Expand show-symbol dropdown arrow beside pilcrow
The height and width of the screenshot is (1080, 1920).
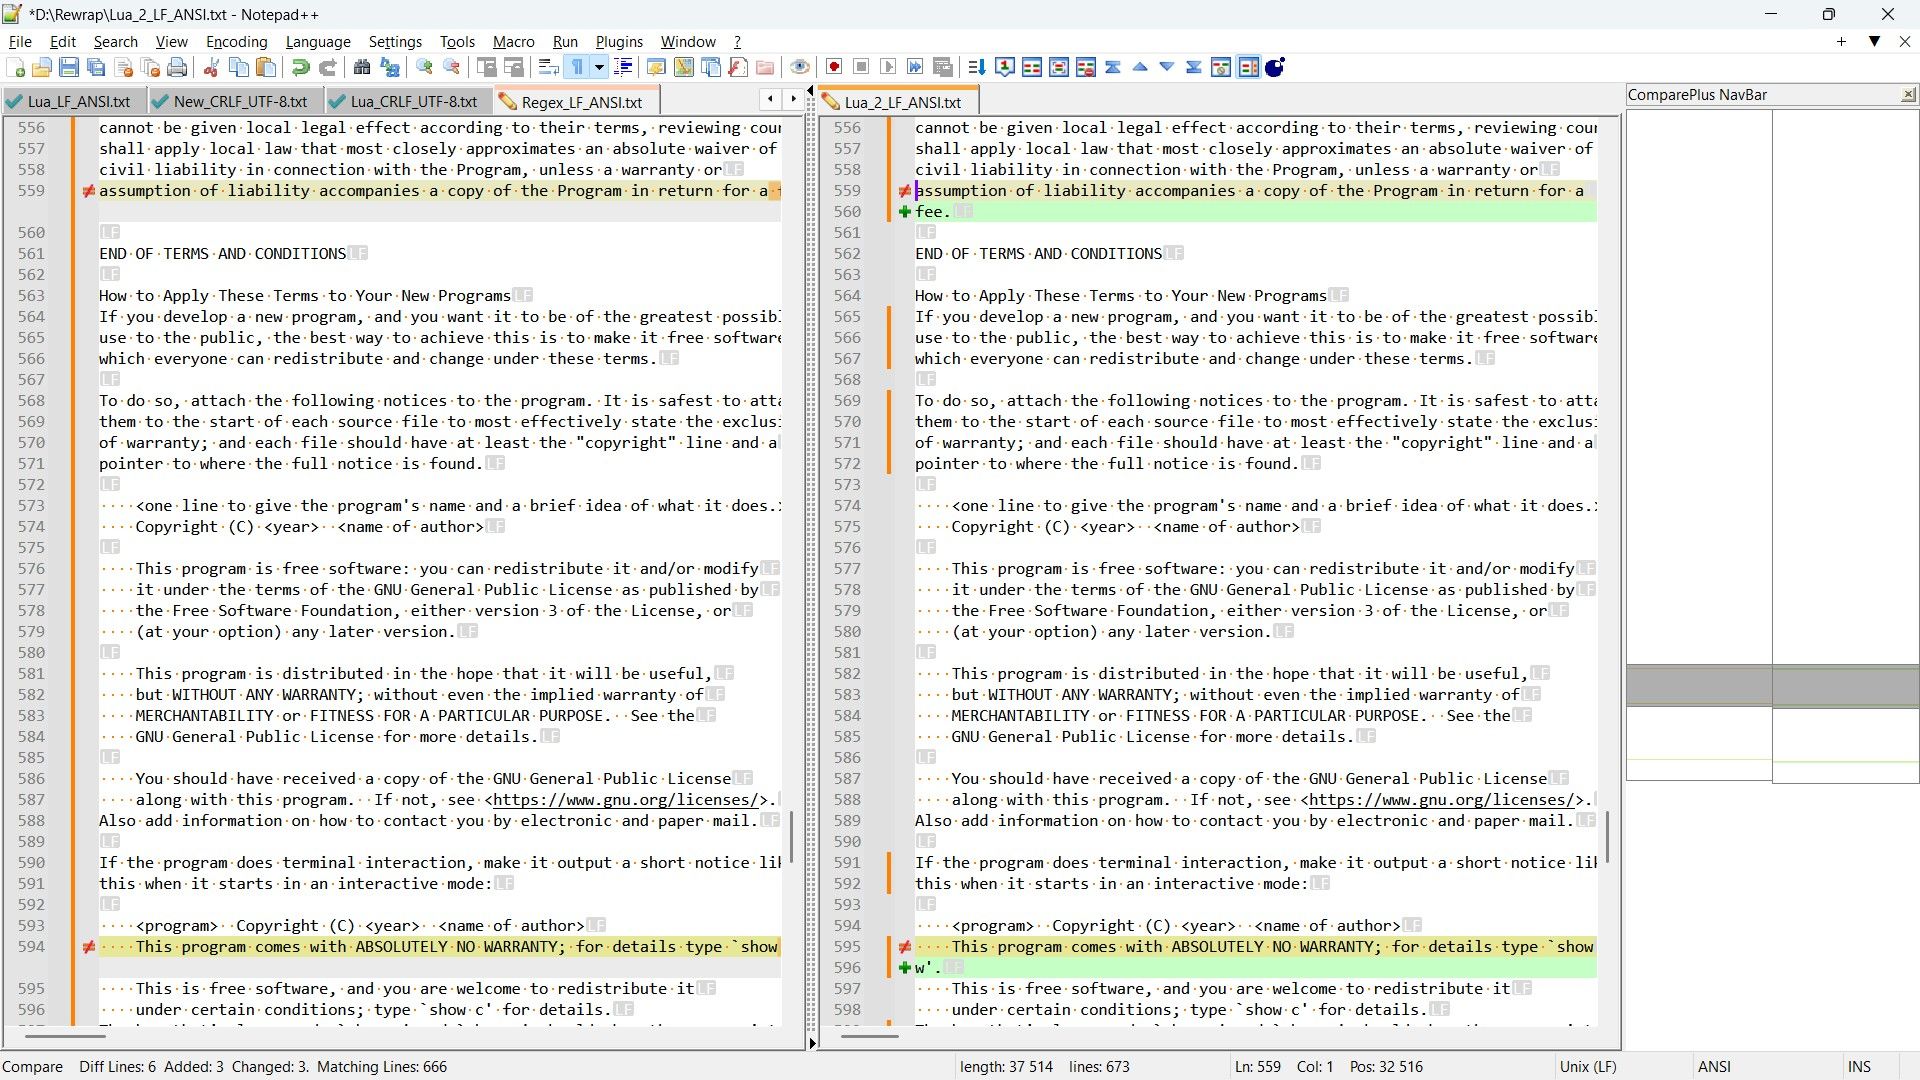pyautogui.click(x=599, y=67)
